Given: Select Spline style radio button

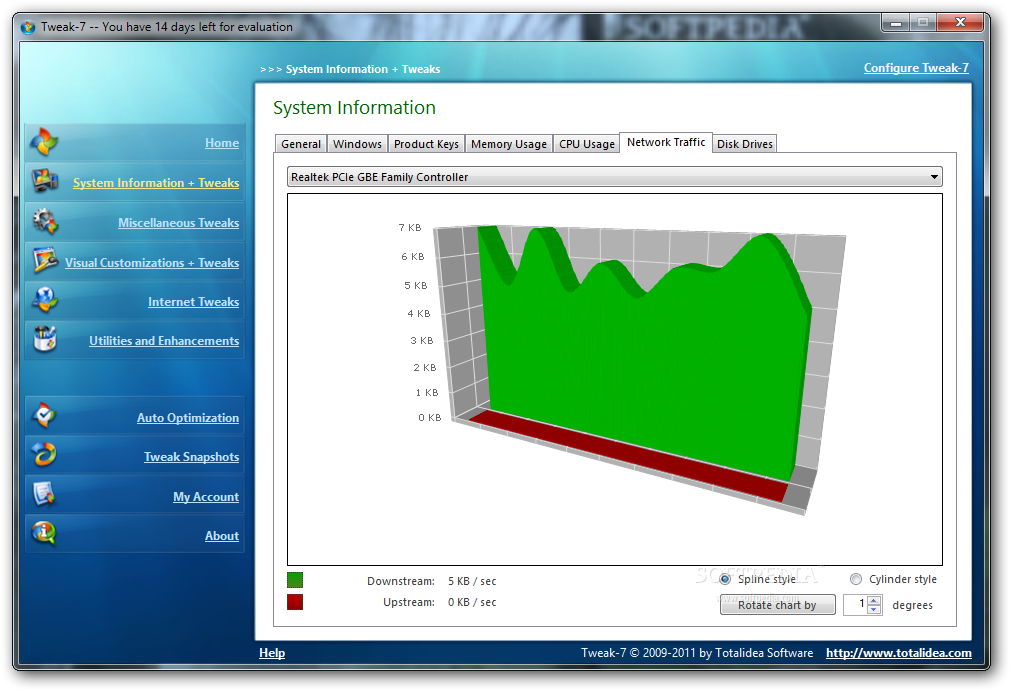Looking at the screenshot, I should click(x=725, y=579).
